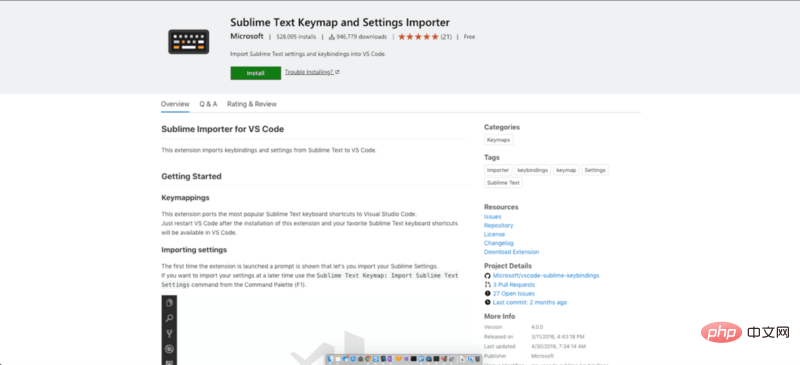Select the Sublime Text tag
This screenshot has width=800, height=365.
503,183
